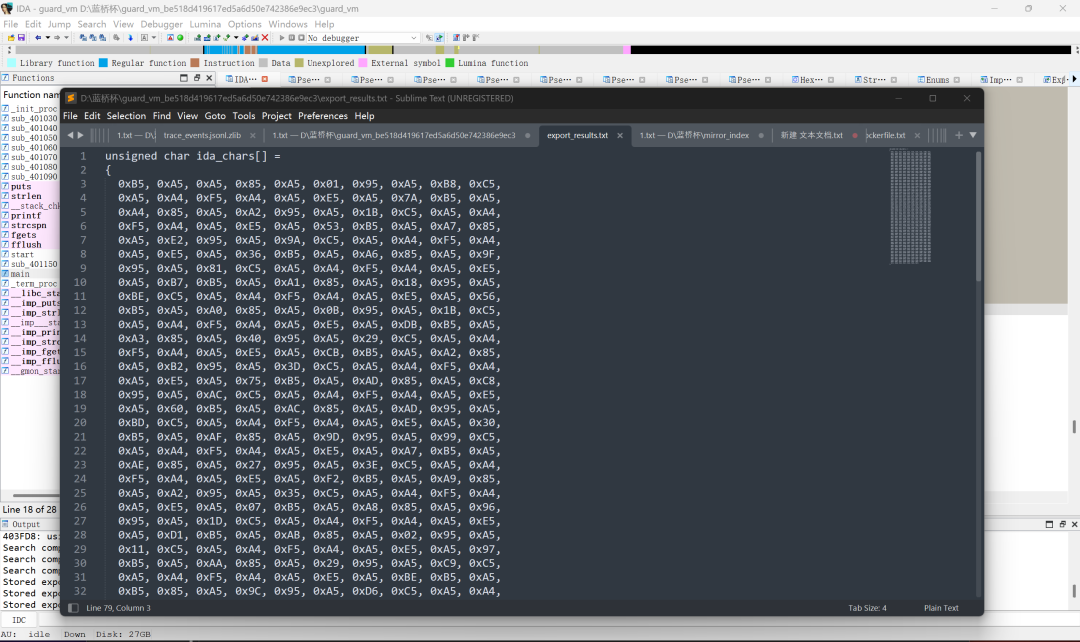1080x642 pixels.
Task: Click the new tab plus icon in Sublime
Action: coord(958,135)
